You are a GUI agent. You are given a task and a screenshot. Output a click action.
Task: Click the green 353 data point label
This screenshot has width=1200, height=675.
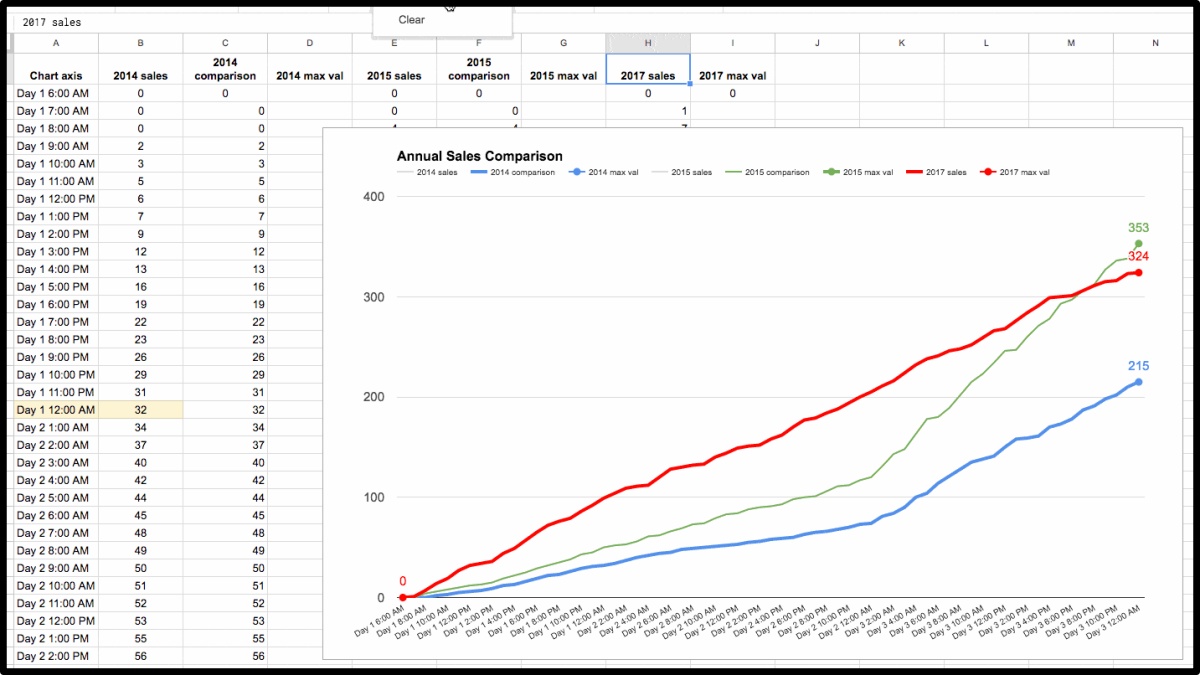(x=1138, y=228)
